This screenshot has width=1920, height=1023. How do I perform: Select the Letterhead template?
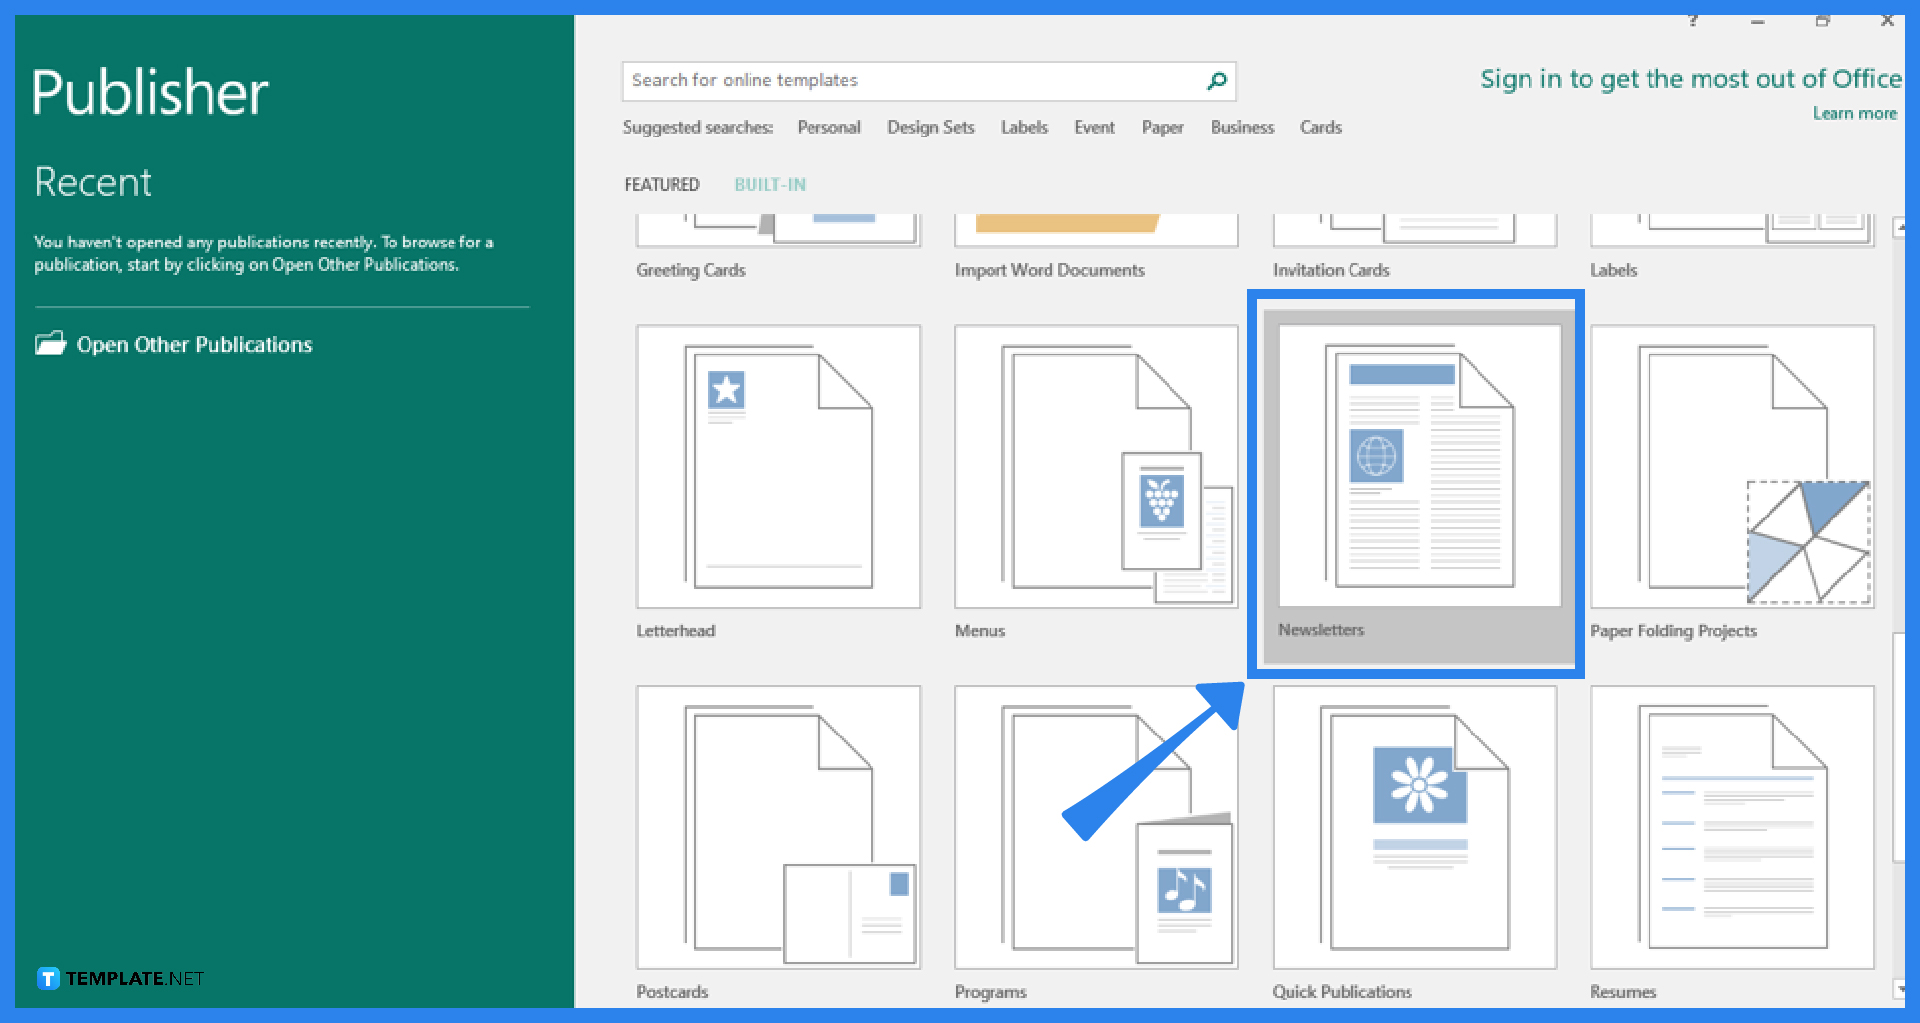[x=778, y=465]
